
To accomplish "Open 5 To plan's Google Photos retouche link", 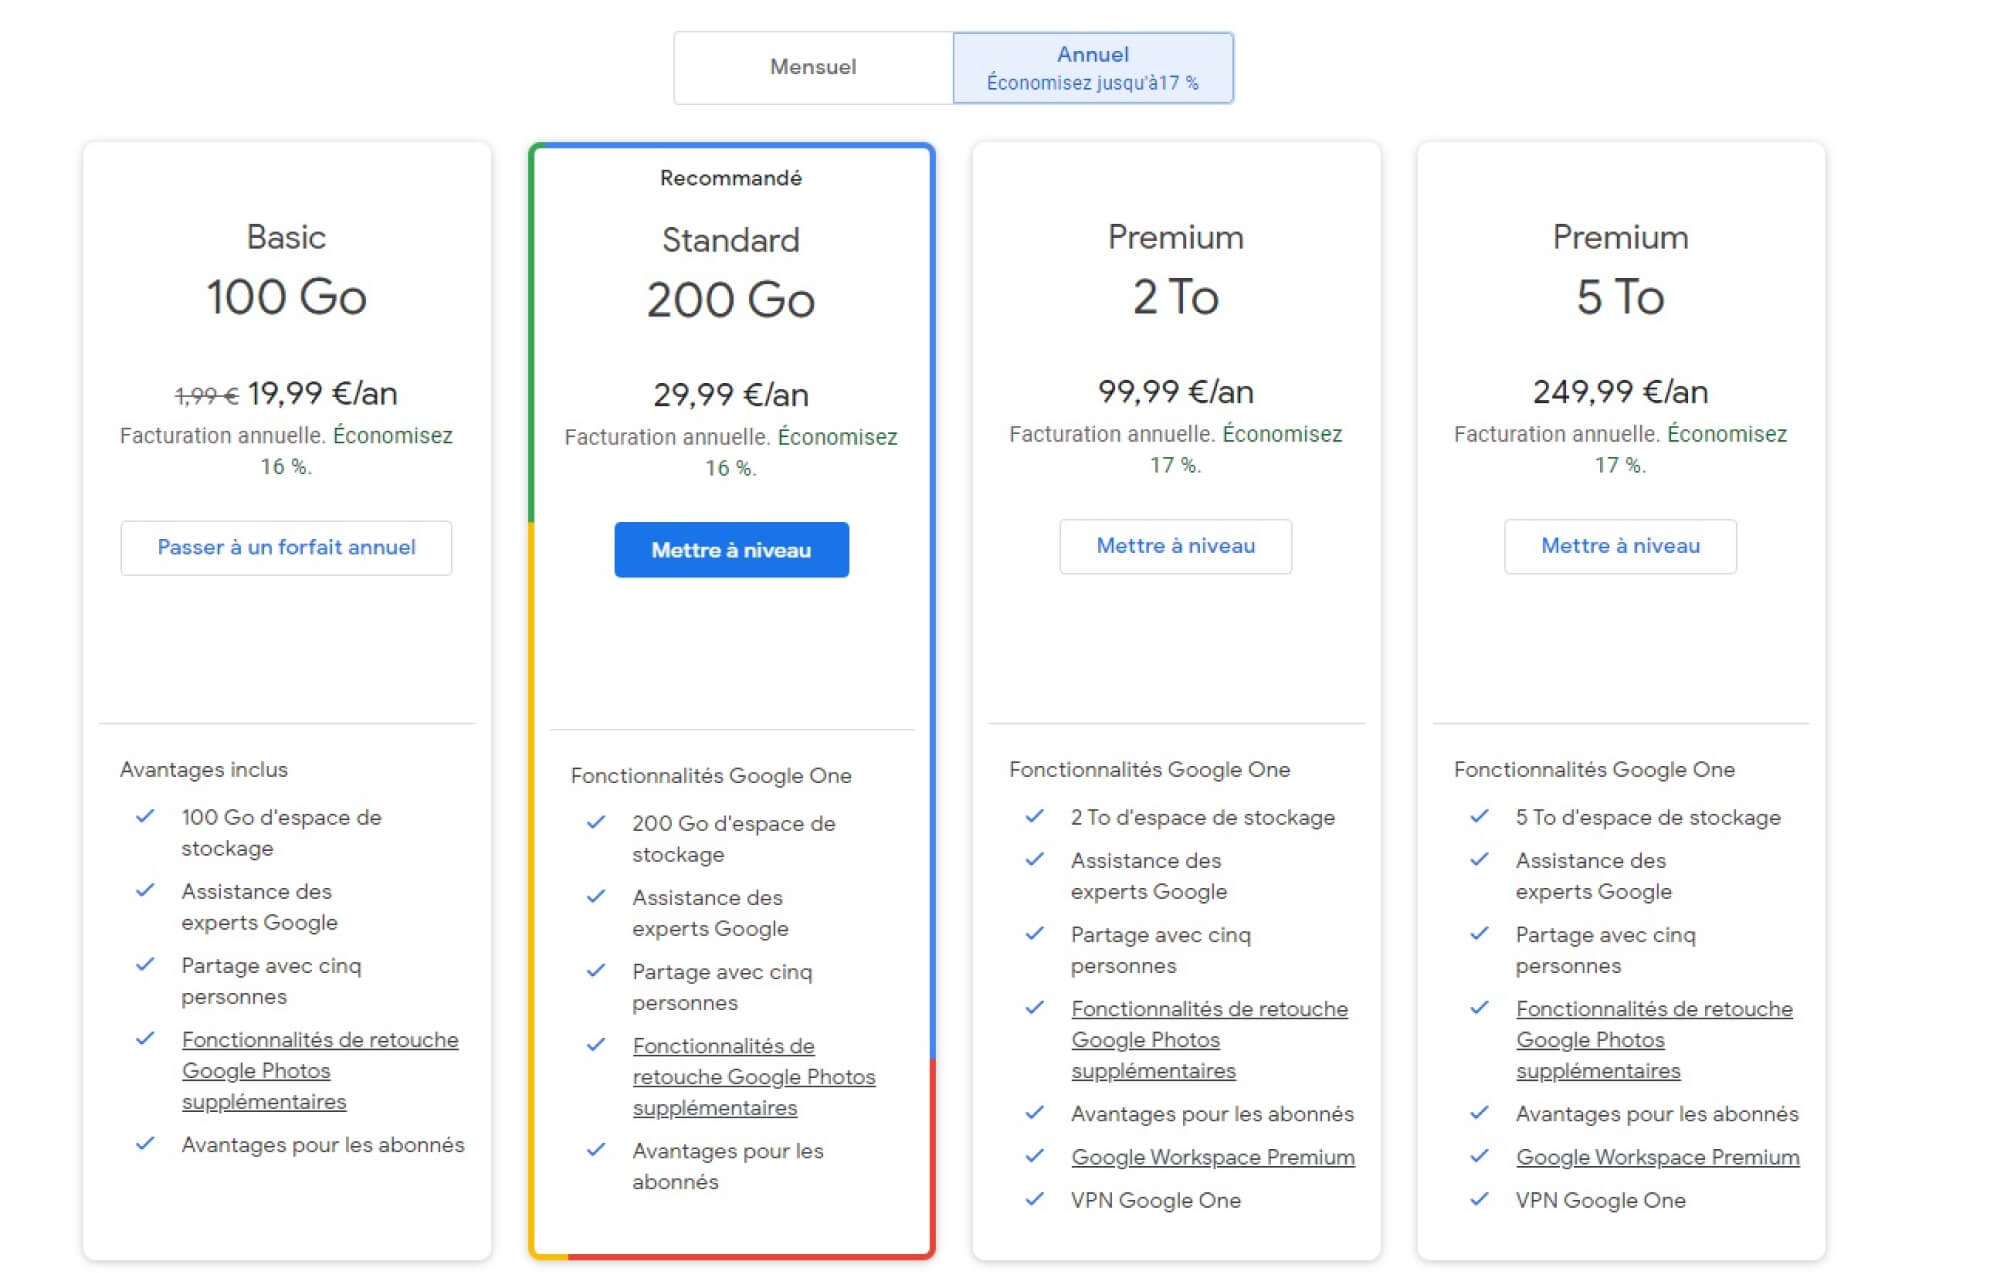I will 1654,1009.
